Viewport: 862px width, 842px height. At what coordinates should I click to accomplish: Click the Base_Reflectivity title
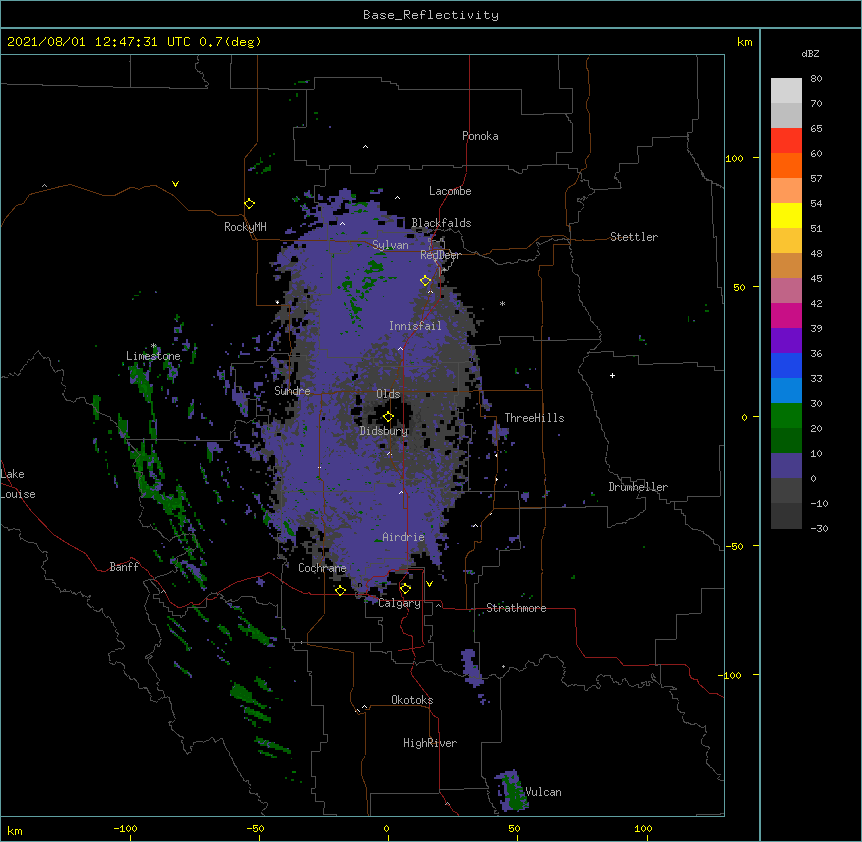point(431,15)
